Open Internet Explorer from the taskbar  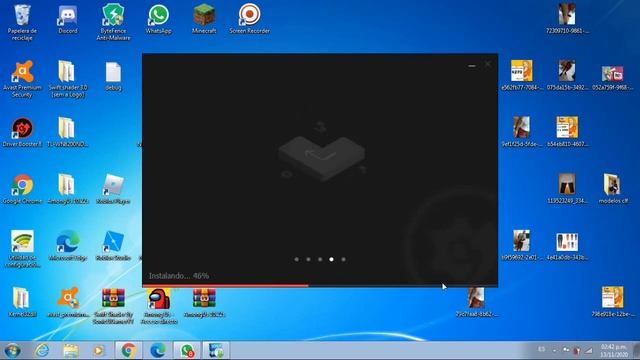pyautogui.click(x=42, y=351)
